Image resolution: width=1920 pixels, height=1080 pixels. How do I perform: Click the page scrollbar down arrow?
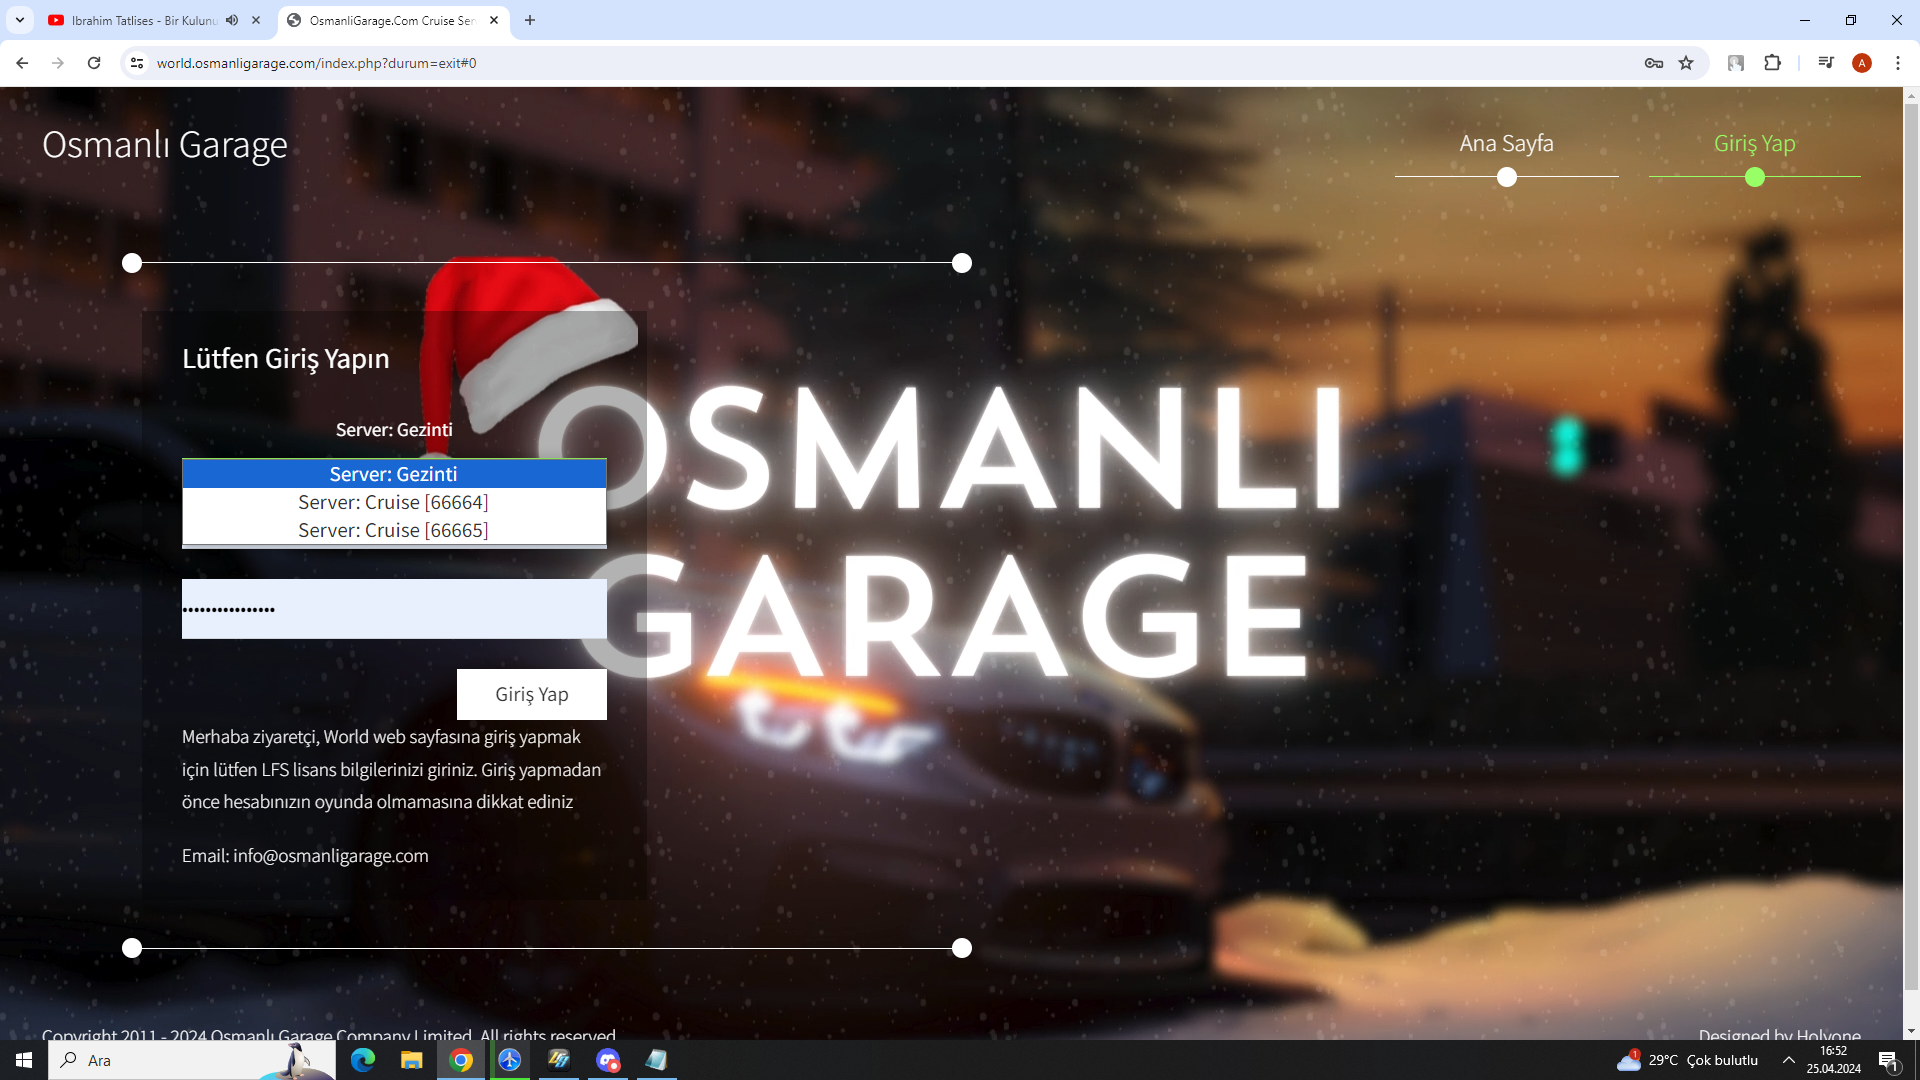pyautogui.click(x=1911, y=1031)
